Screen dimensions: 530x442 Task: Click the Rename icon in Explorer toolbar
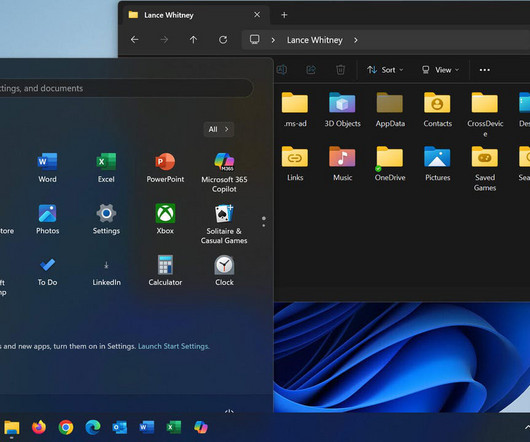(282, 70)
